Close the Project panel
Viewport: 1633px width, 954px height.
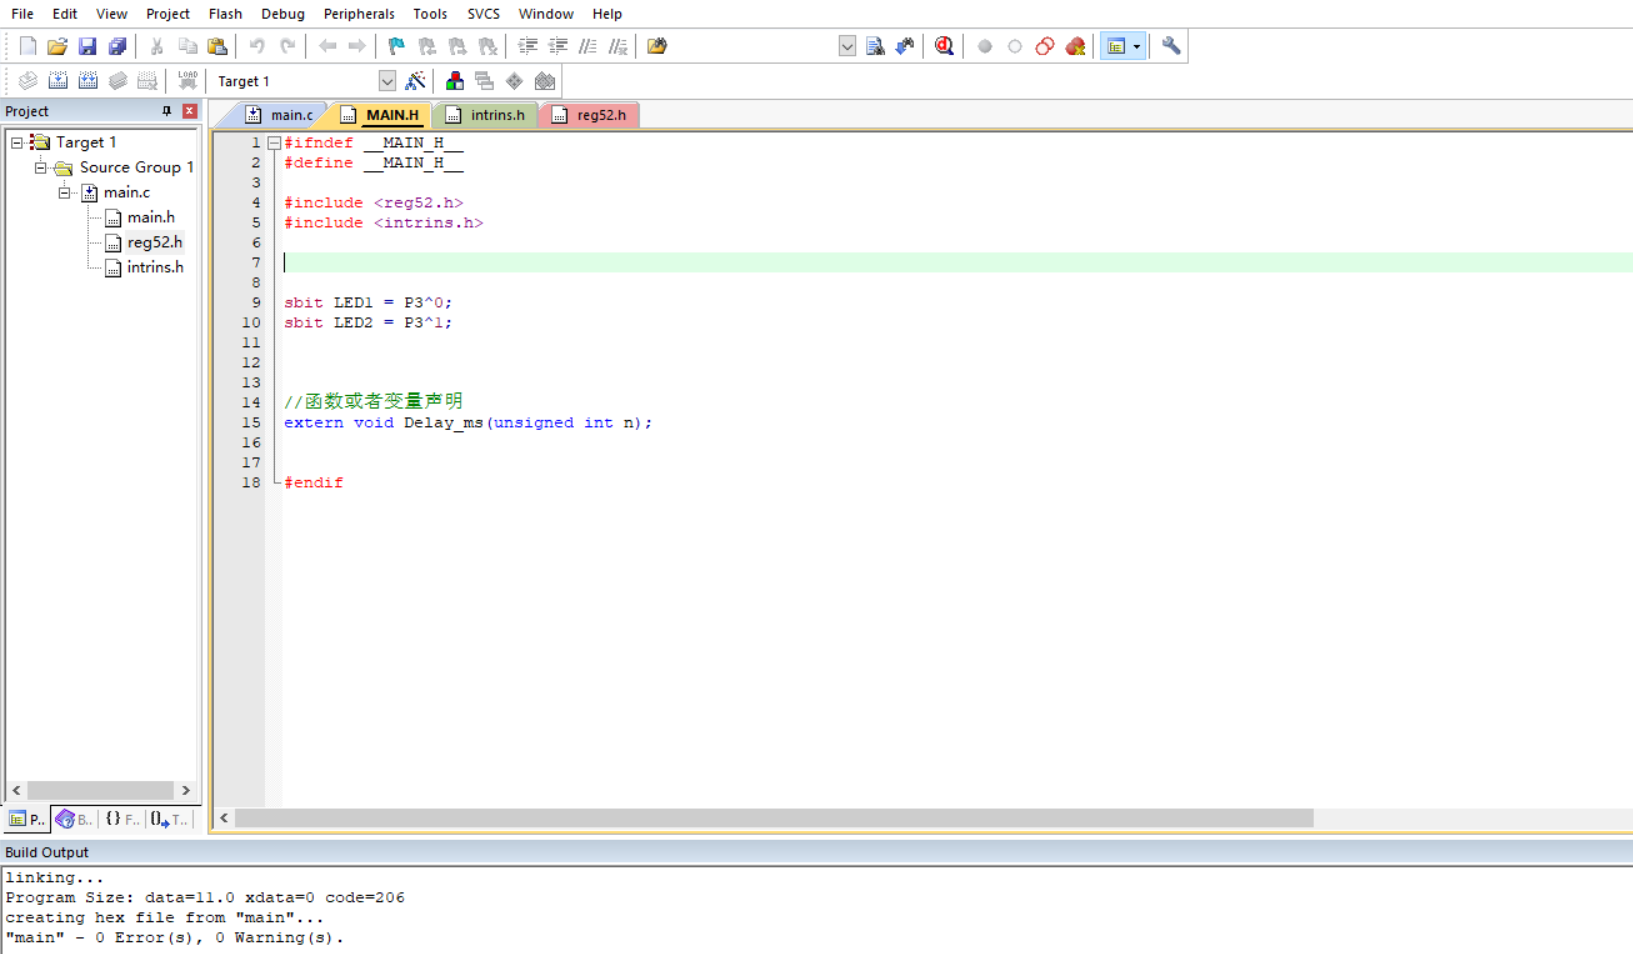click(190, 111)
